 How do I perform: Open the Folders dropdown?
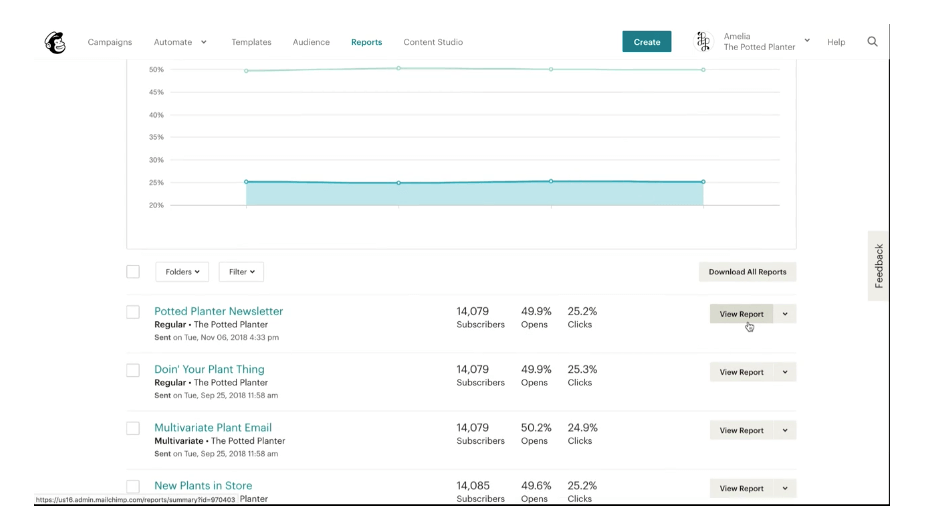(182, 272)
